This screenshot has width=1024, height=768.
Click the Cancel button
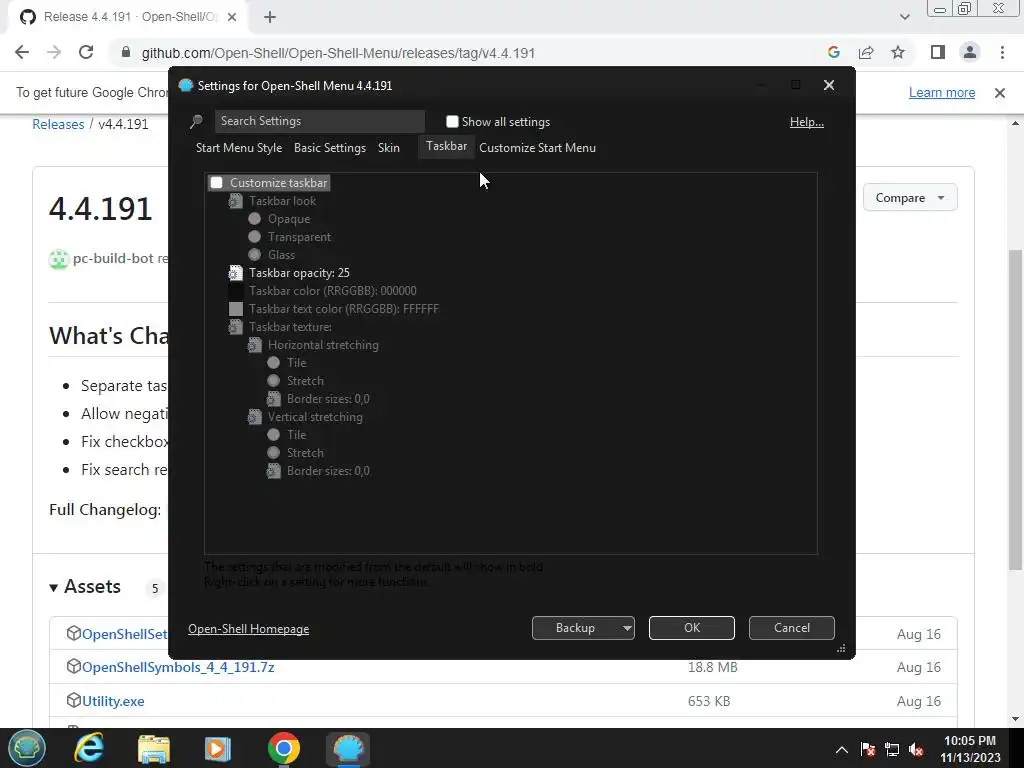point(792,628)
